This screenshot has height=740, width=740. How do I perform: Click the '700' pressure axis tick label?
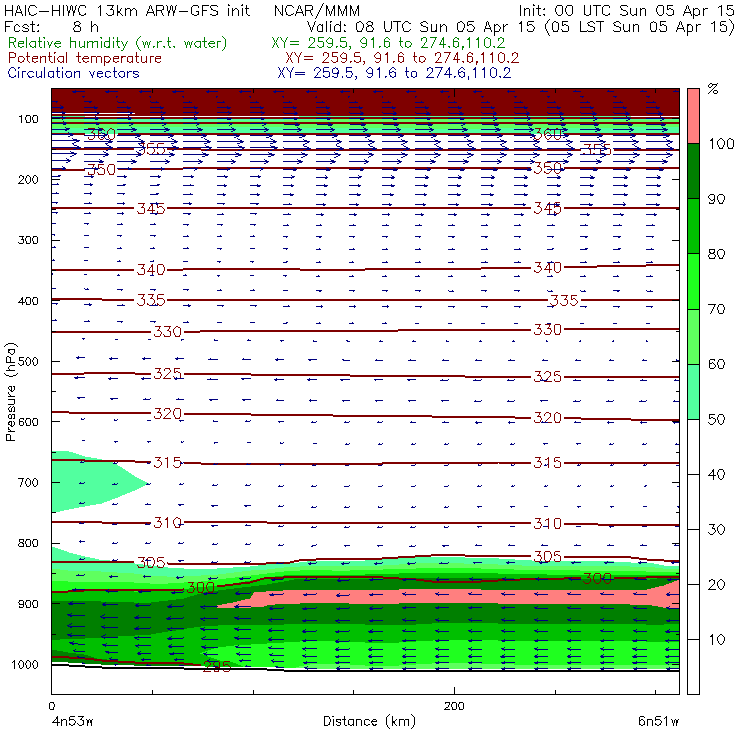pos(28,483)
